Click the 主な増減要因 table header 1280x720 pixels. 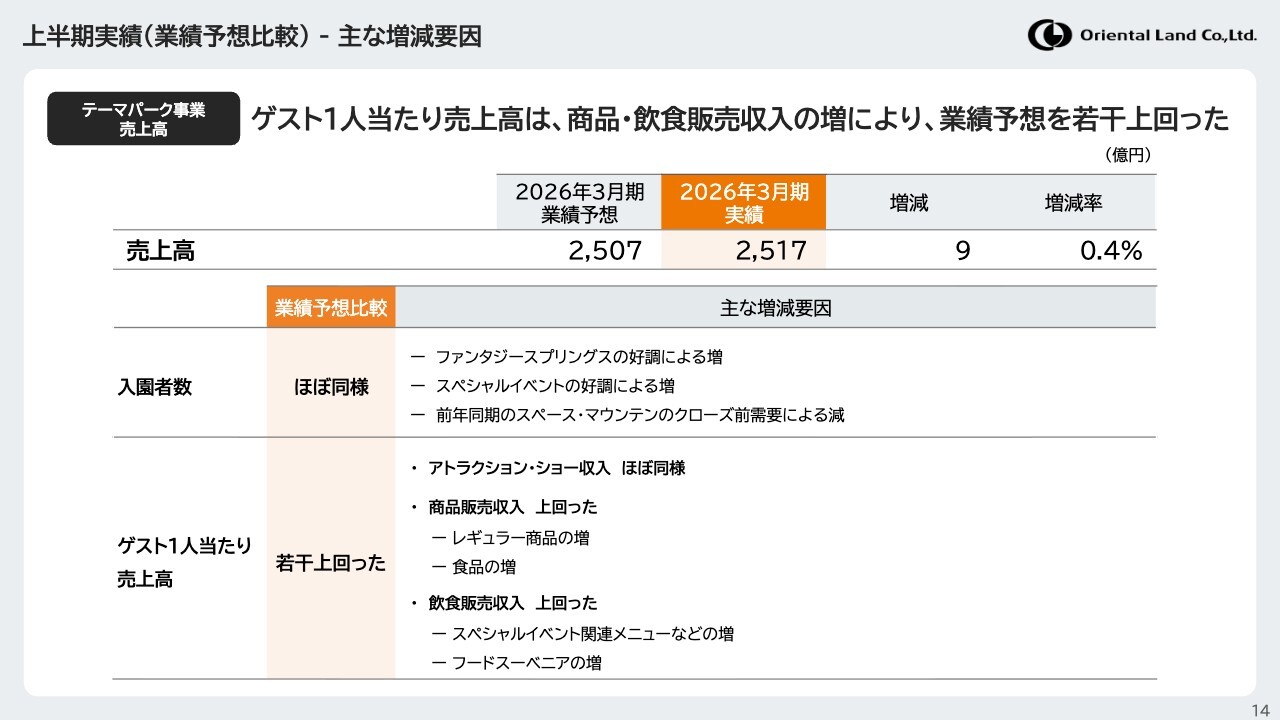775,308
